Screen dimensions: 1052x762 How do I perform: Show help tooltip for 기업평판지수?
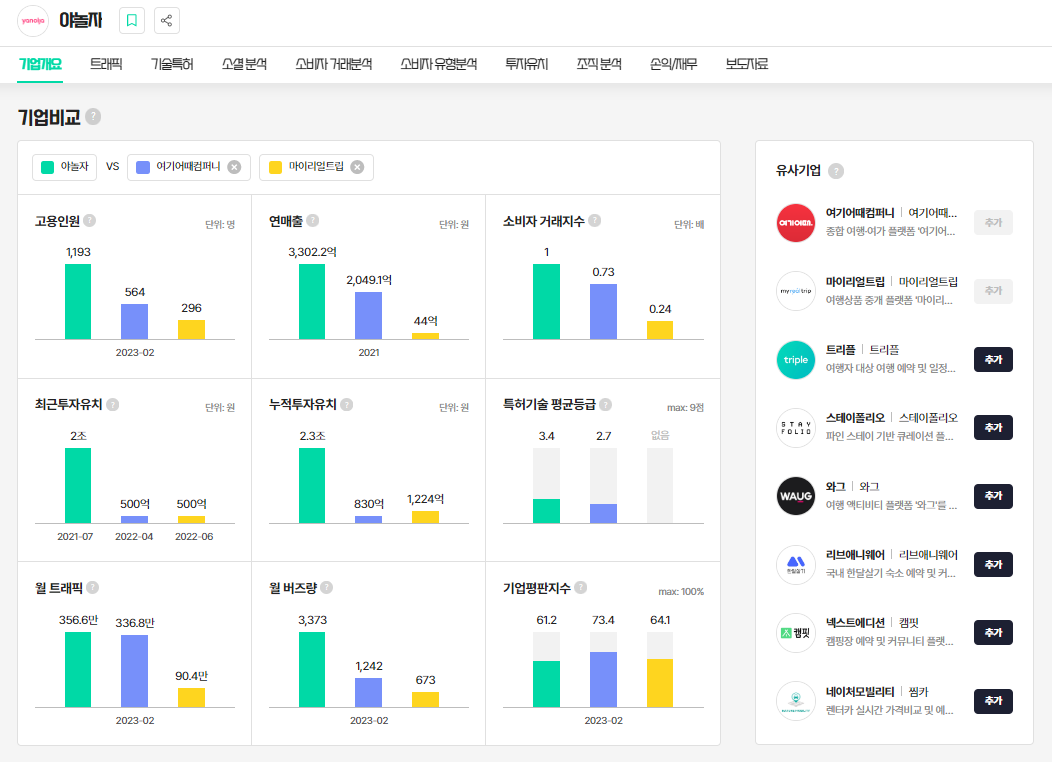click(581, 587)
